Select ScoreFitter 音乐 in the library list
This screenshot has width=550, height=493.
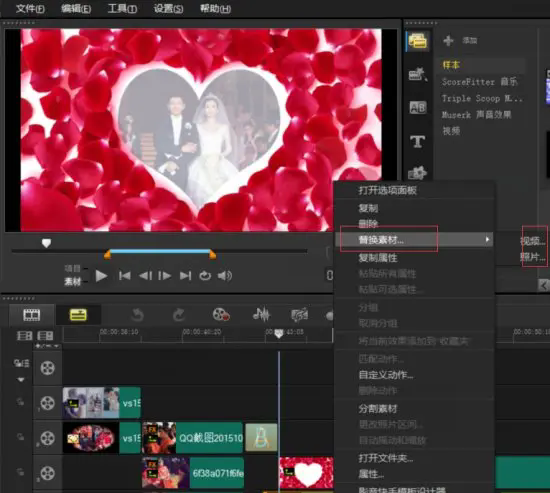pos(479,82)
